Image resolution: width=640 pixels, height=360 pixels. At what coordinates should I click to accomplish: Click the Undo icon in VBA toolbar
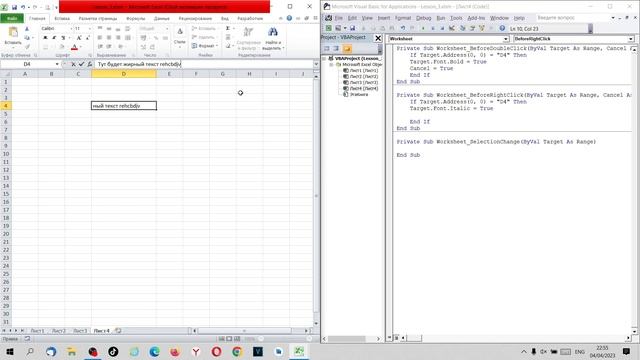pyautogui.click(x=402, y=28)
